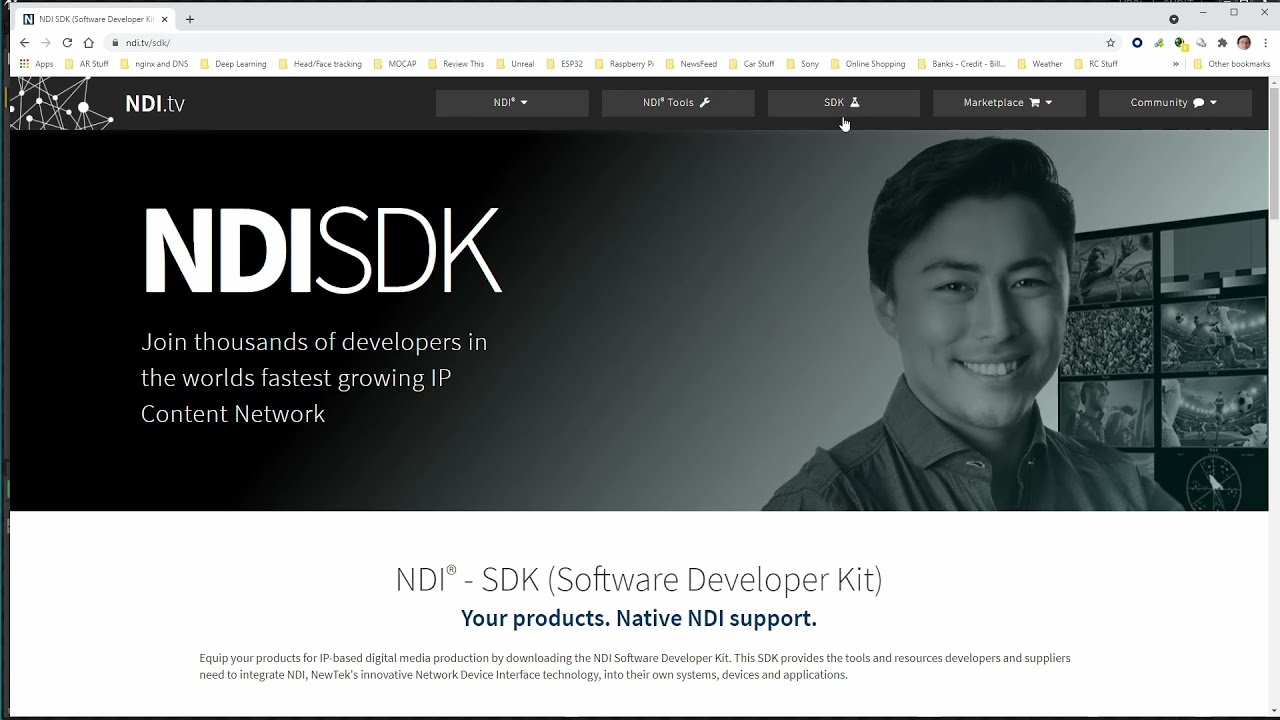Open the Review This bookmark folder
Image resolution: width=1280 pixels, height=720 pixels.
[456, 64]
